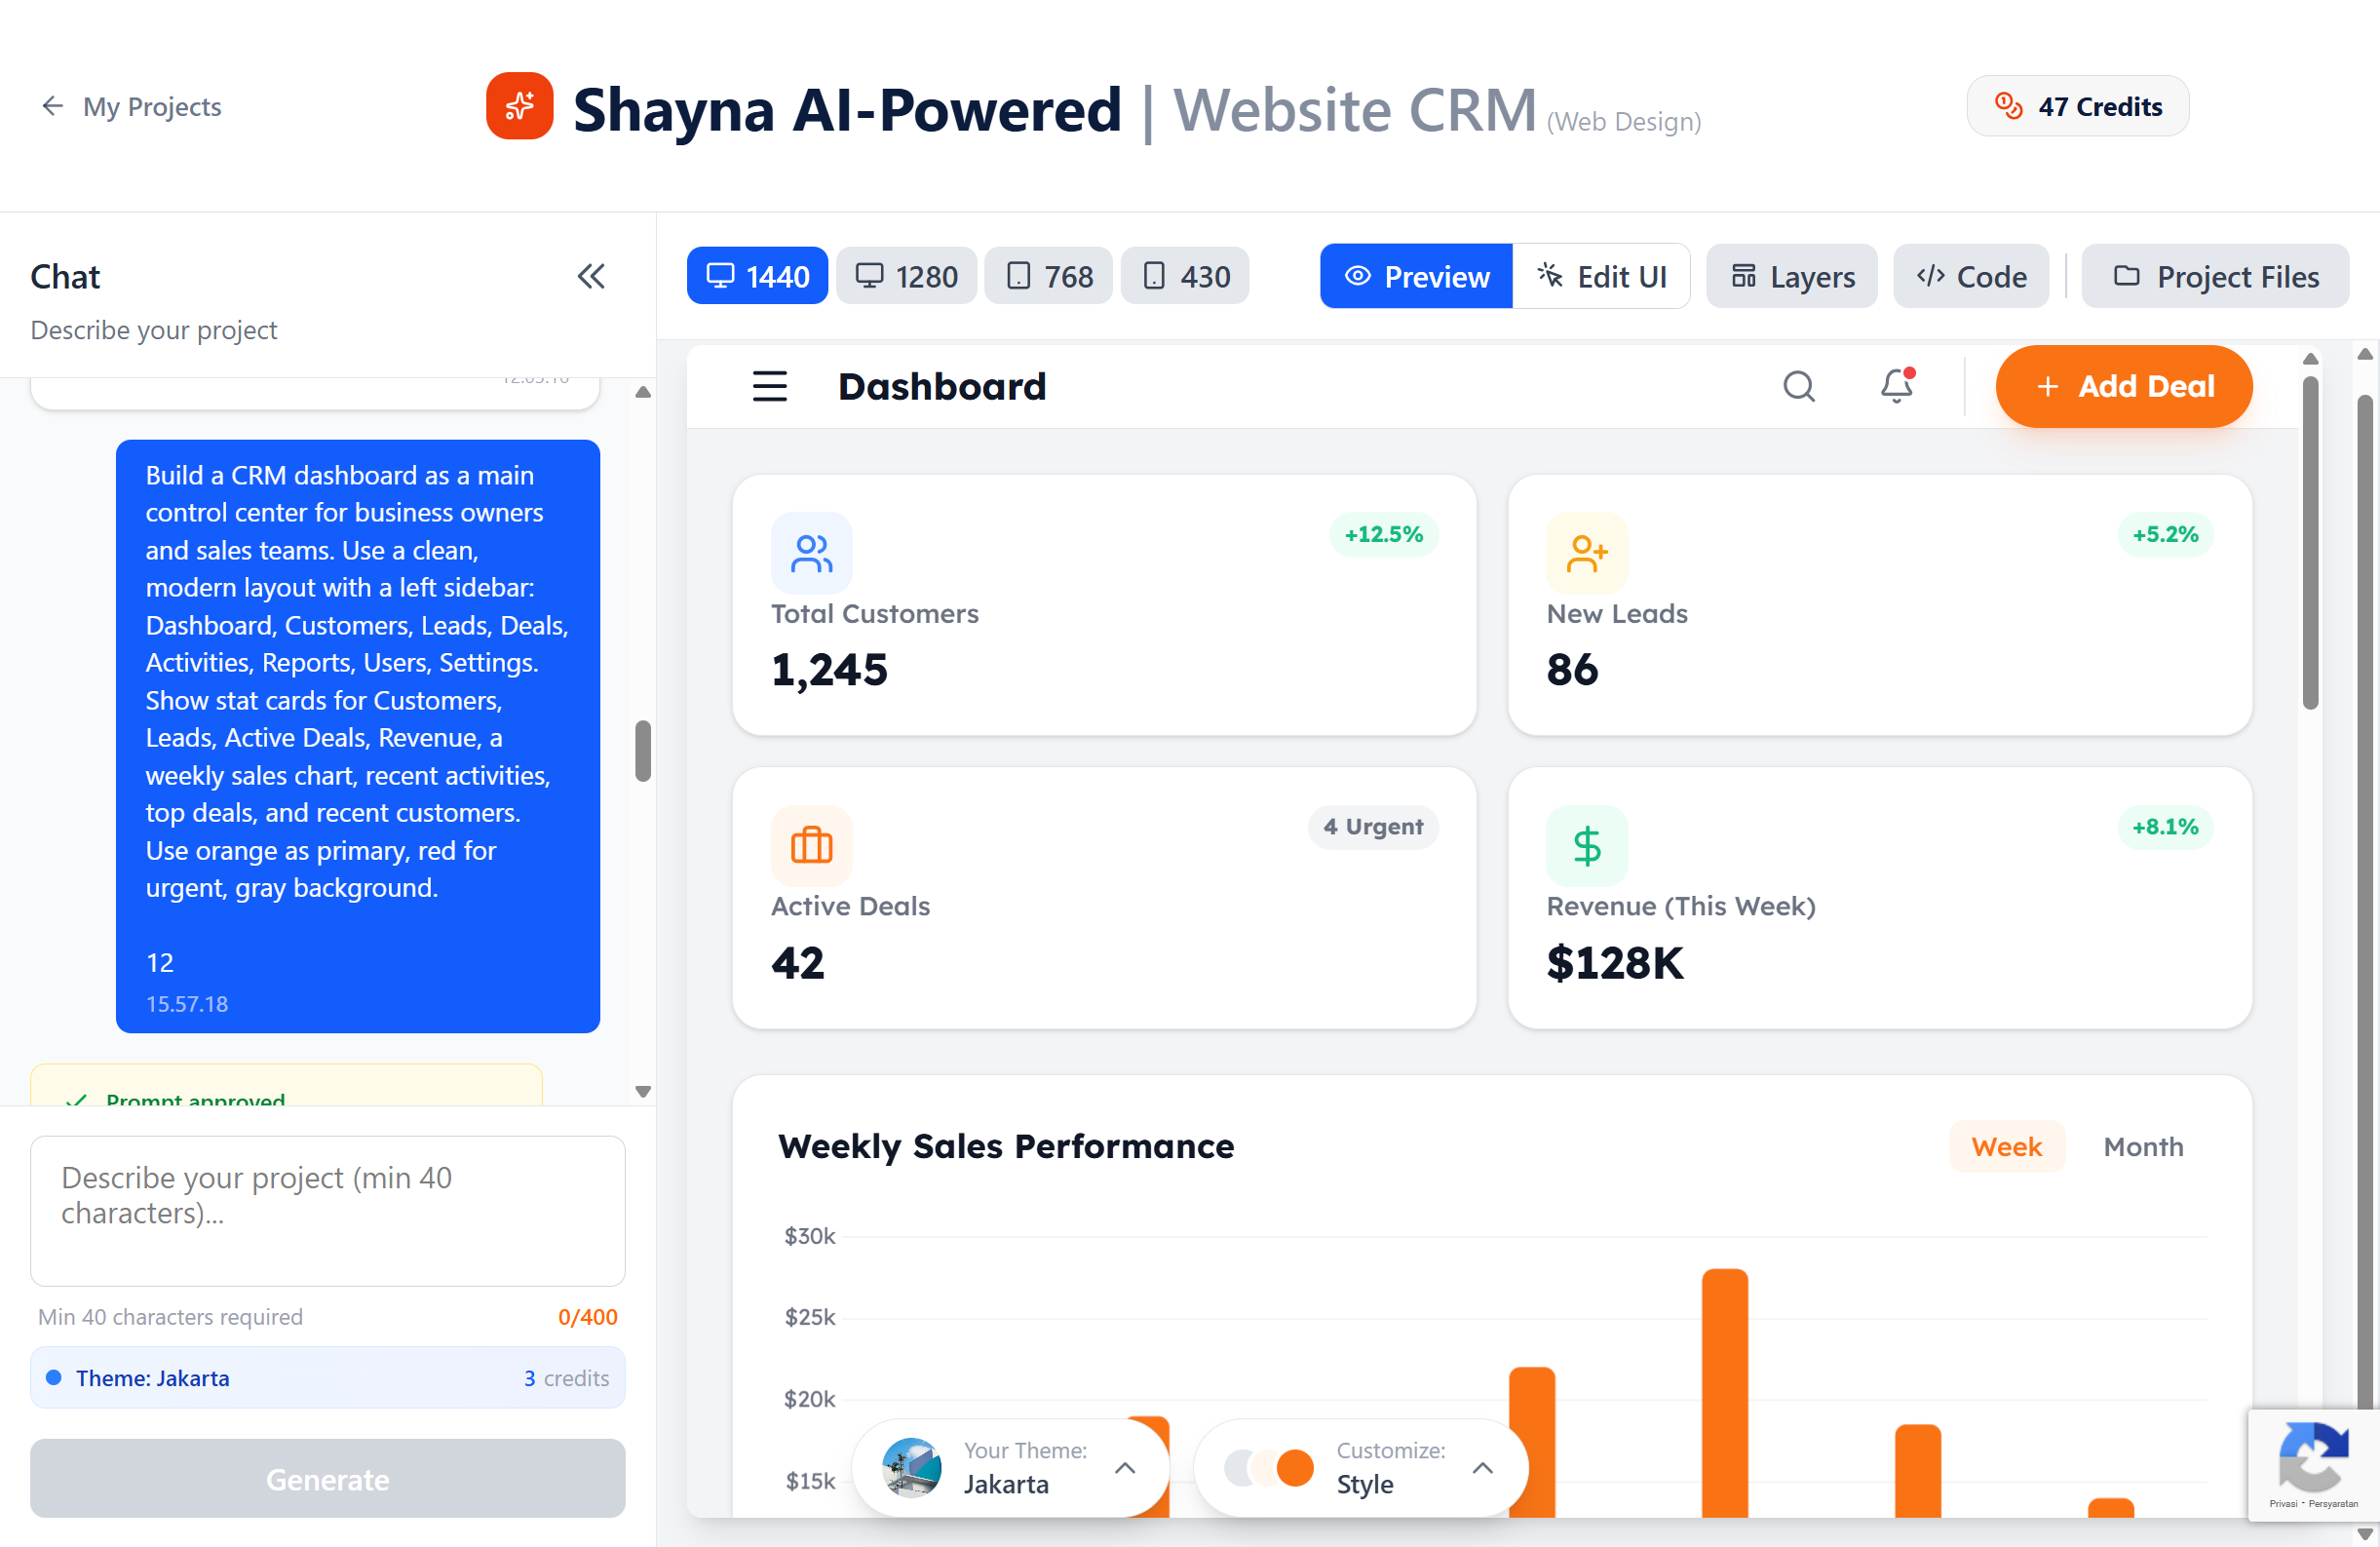Switch sales chart to Month view

click(2142, 1146)
